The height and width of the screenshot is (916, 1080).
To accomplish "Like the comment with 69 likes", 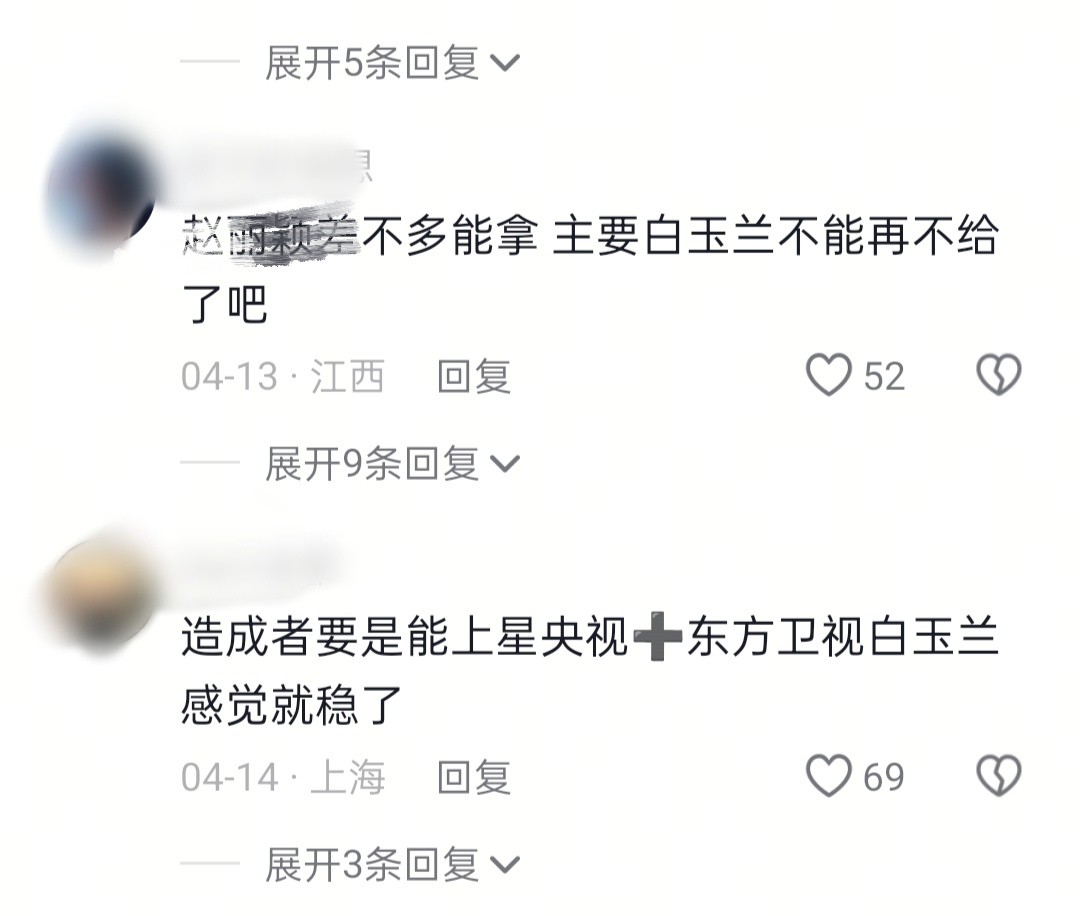I will [829, 776].
